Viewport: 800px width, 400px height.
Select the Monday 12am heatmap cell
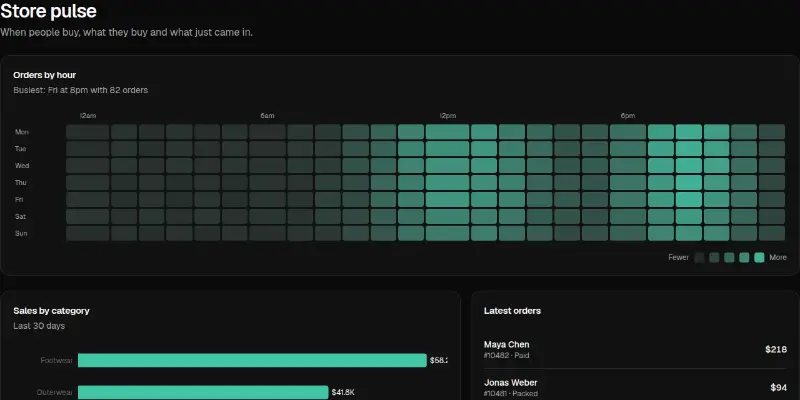pyautogui.click(x=88, y=132)
